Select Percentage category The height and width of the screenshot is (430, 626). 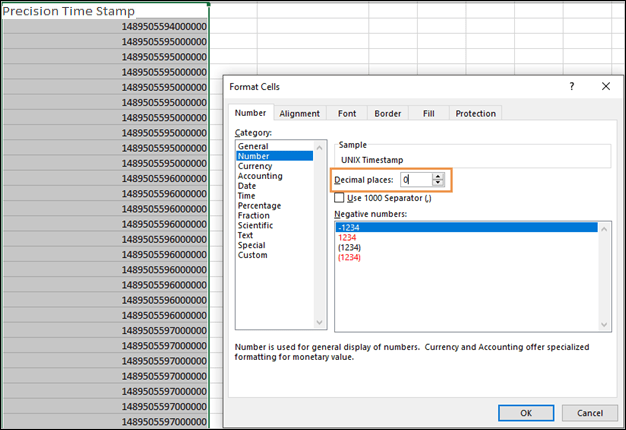point(275,205)
